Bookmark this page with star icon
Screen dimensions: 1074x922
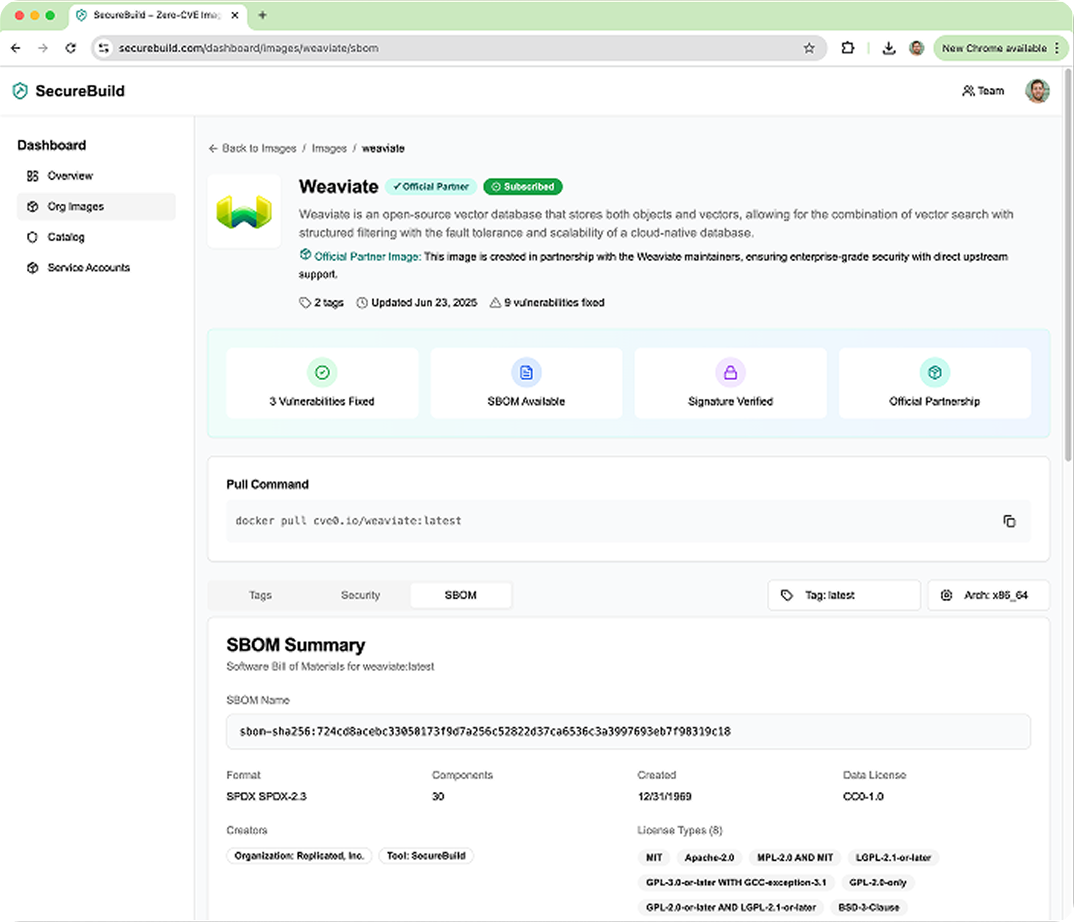[x=809, y=48]
